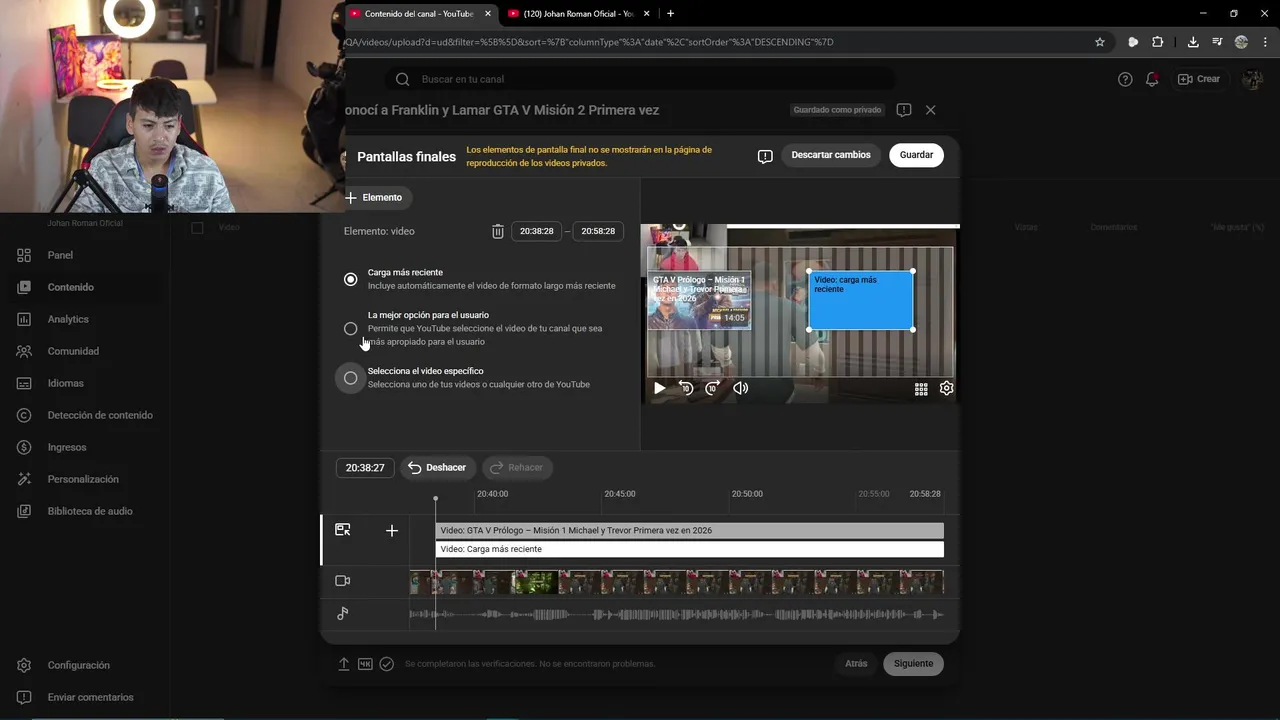The height and width of the screenshot is (720, 1280).
Task: Open preview settings gear
Action: [x=946, y=388]
